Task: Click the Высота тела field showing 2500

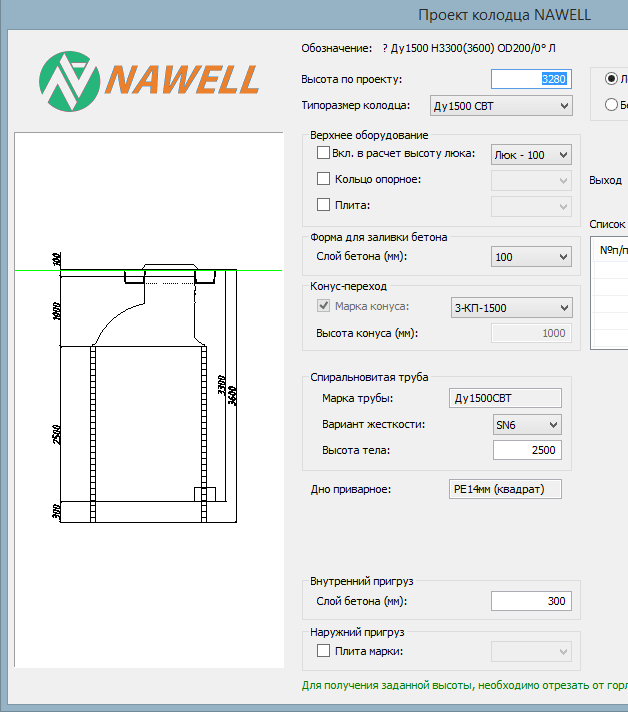Action: (x=527, y=450)
